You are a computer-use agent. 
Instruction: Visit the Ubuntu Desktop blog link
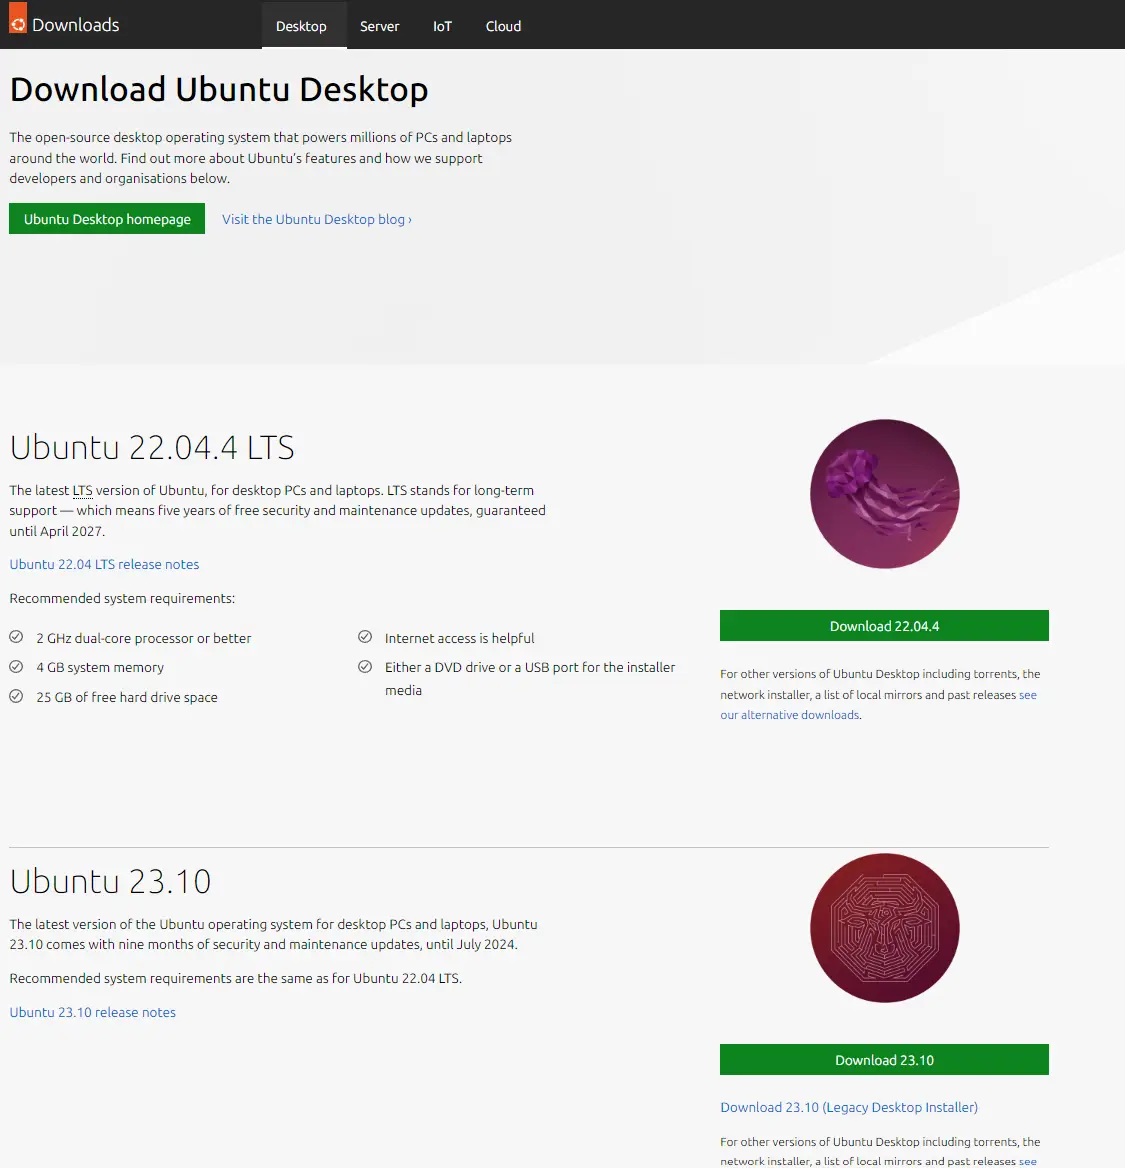pos(316,219)
